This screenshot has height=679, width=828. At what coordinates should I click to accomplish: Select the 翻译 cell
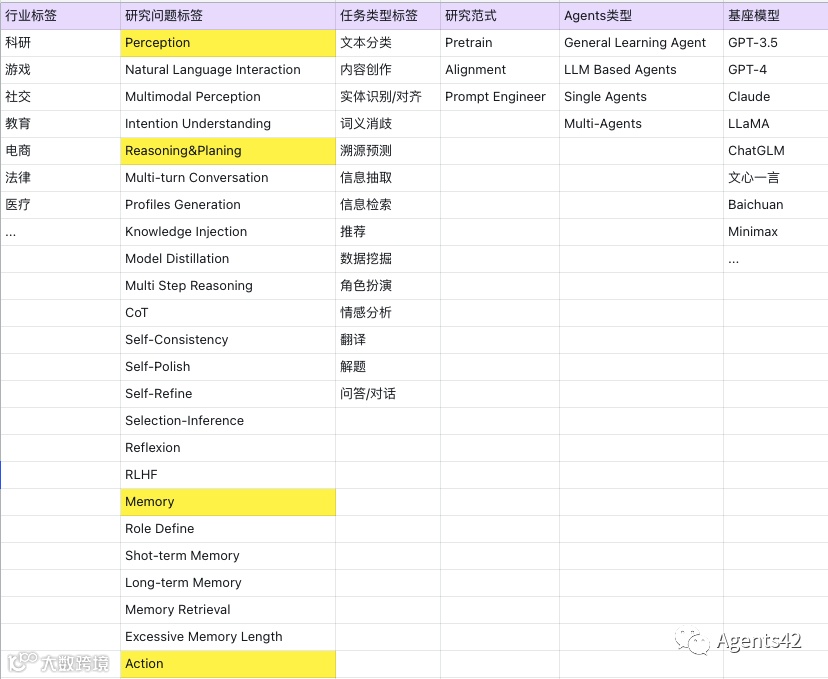coord(388,340)
